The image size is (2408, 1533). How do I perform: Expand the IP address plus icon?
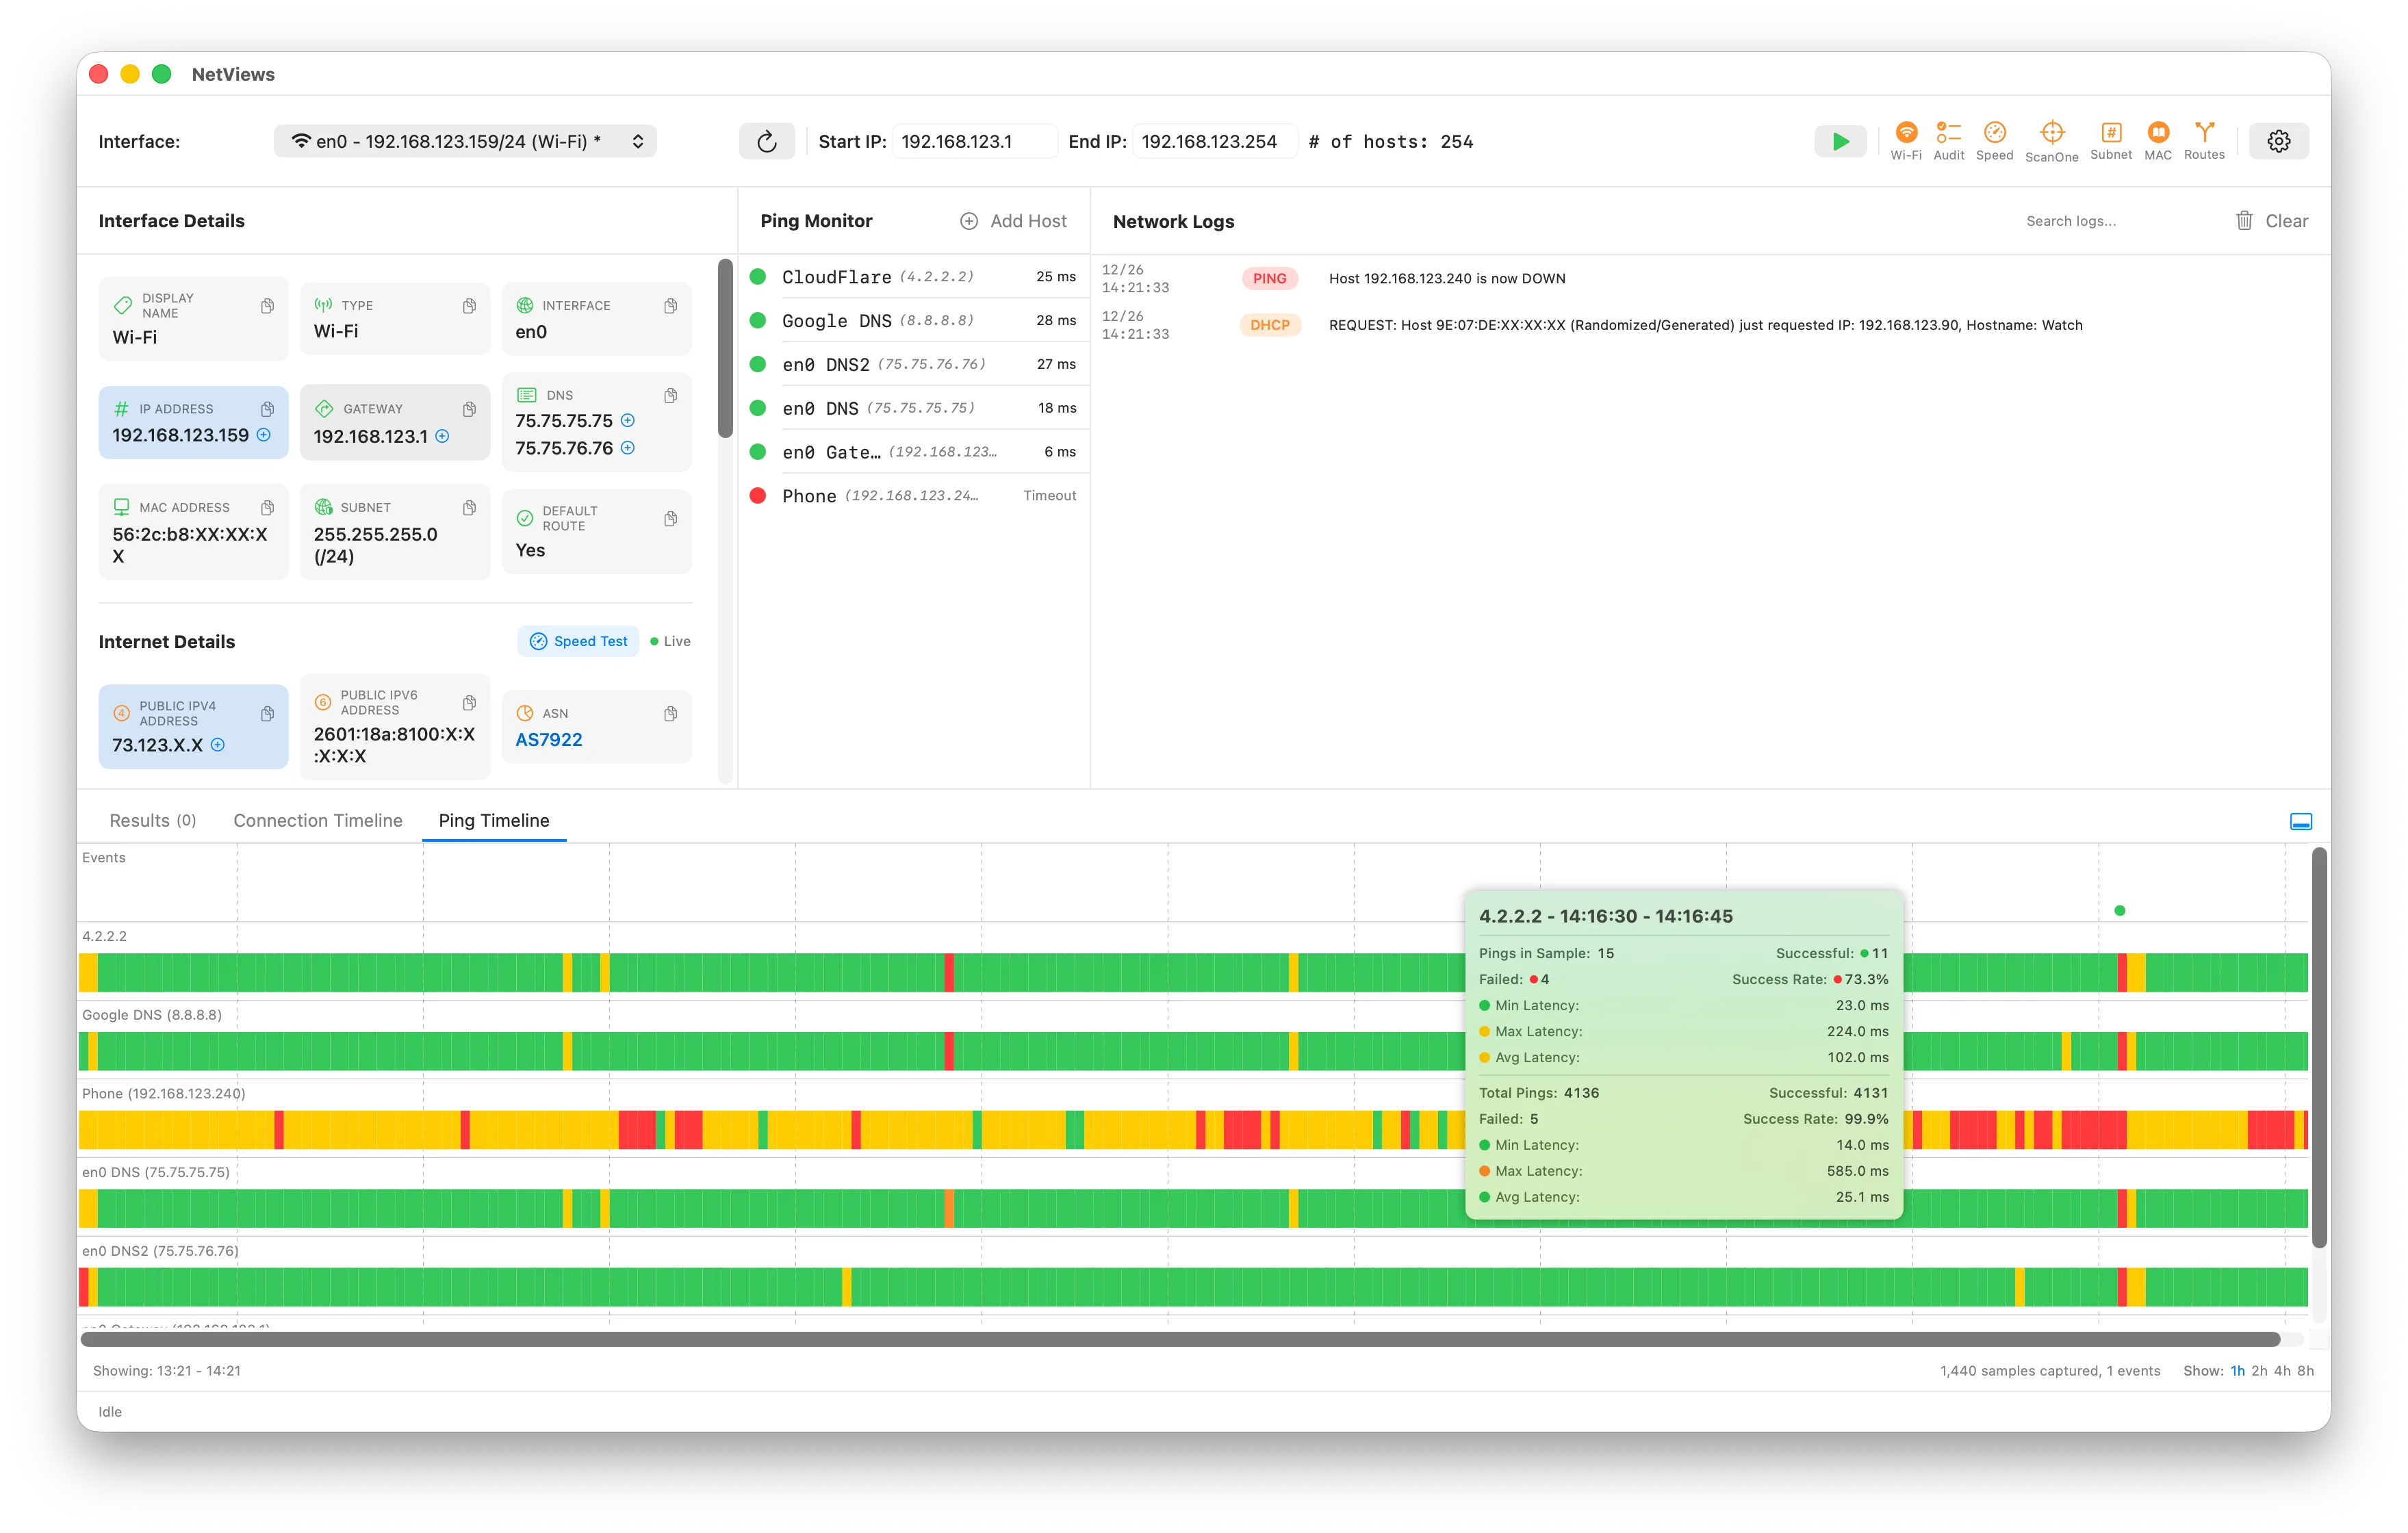click(x=264, y=435)
